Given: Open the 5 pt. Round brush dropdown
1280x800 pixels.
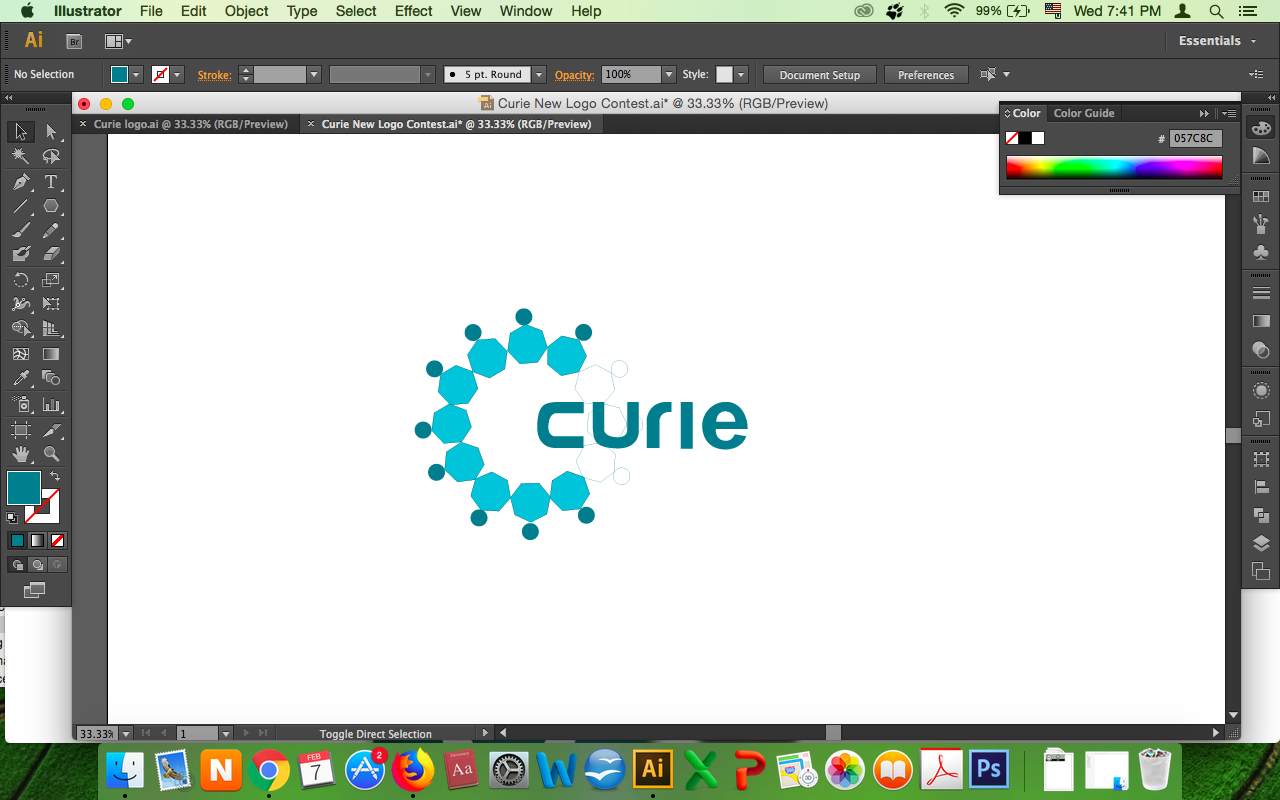Looking at the screenshot, I should [539, 75].
